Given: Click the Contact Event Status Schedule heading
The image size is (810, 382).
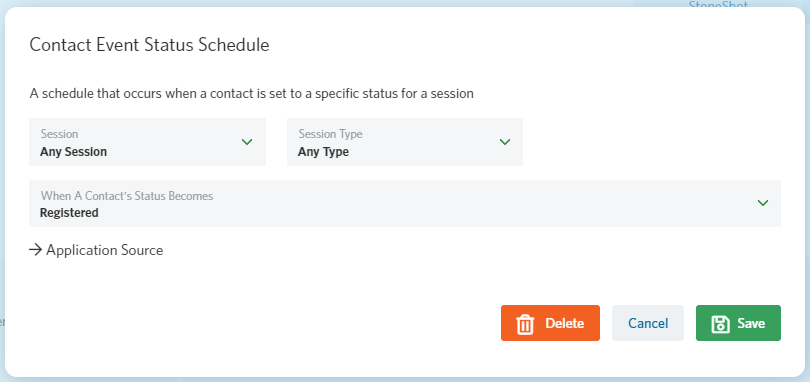Looking at the screenshot, I should coord(149,44).
